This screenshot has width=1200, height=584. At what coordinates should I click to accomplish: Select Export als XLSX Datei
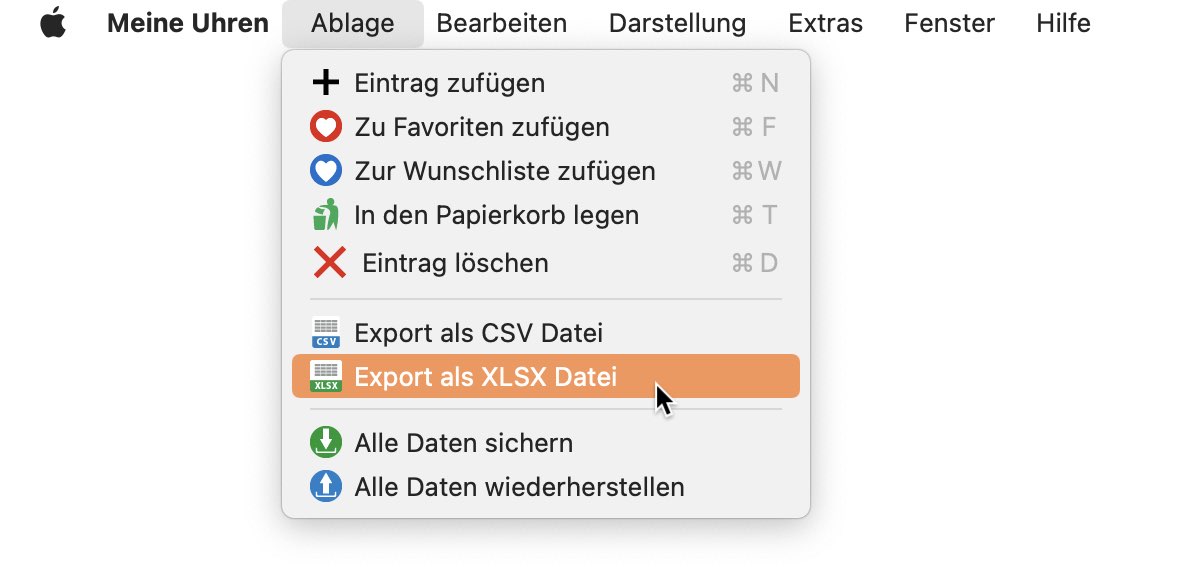(x=546, y=377)
